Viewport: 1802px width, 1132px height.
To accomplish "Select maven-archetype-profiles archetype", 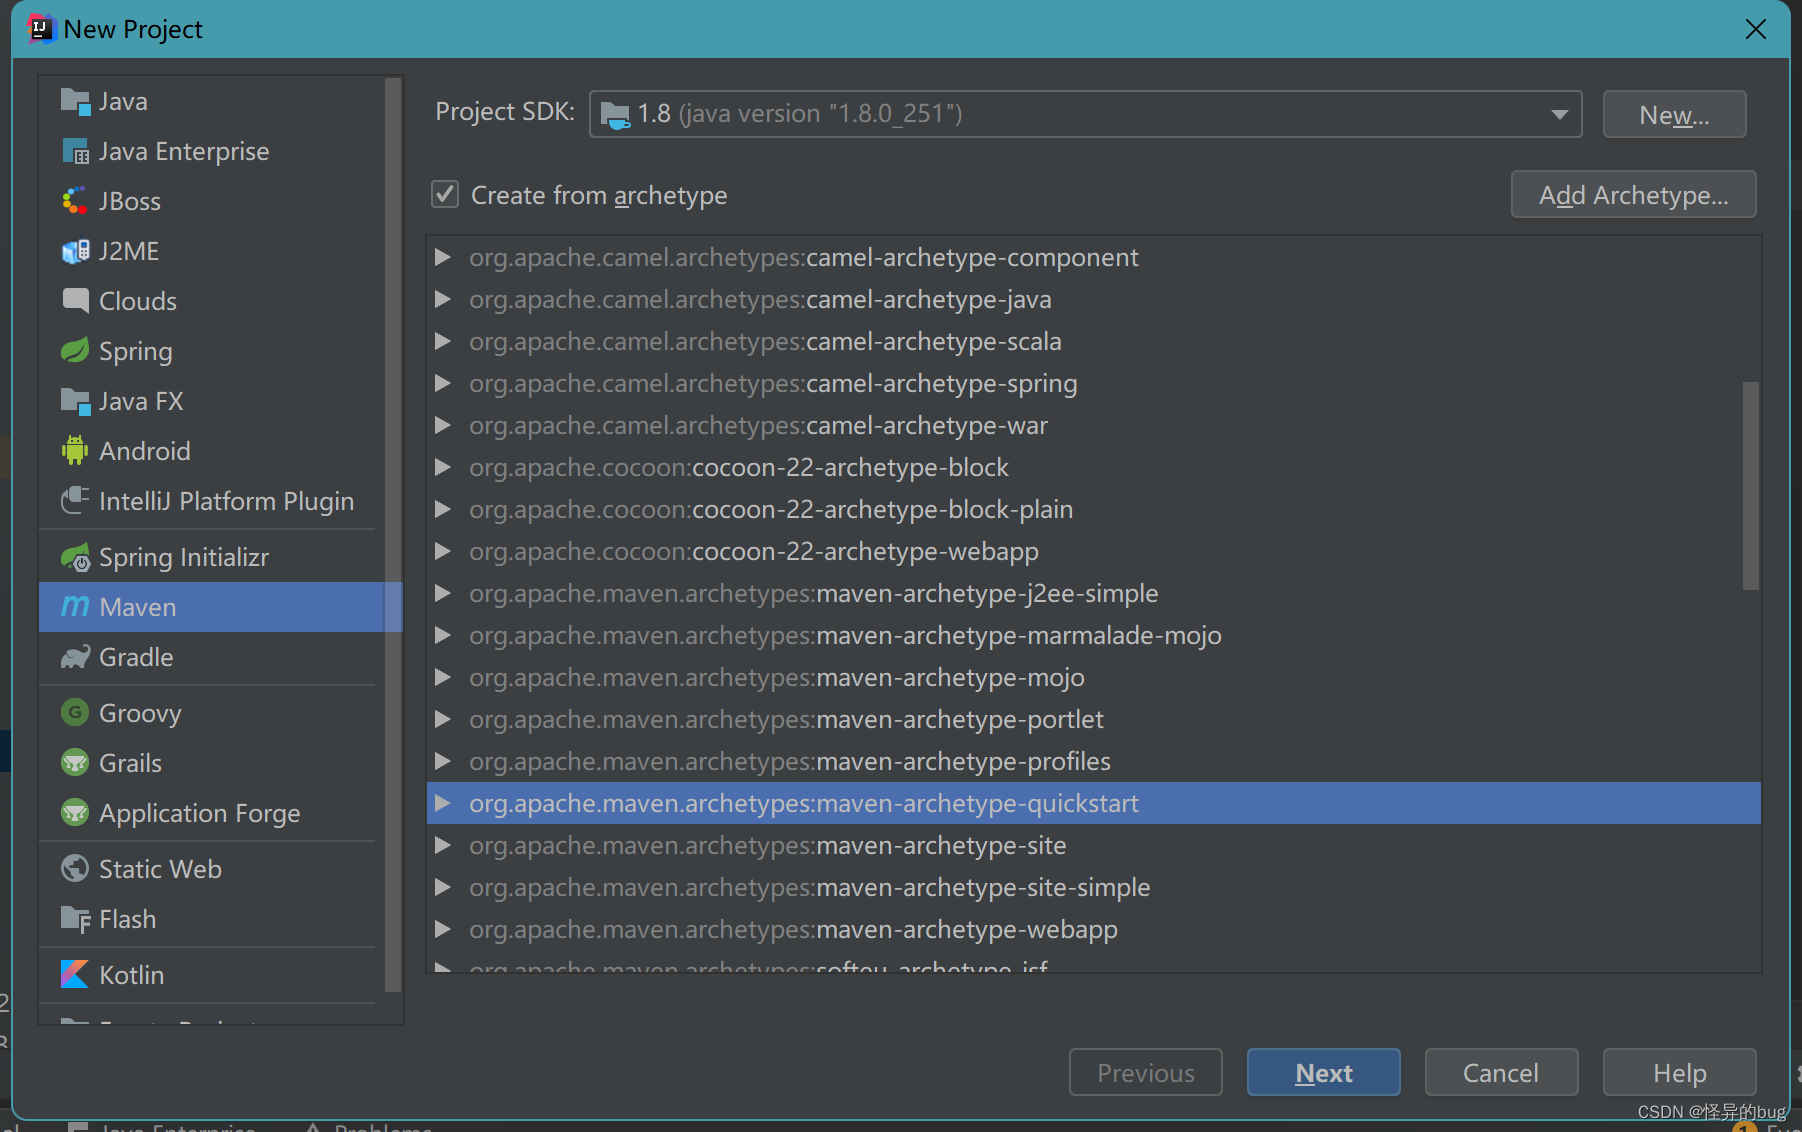I will point(1093,761).
